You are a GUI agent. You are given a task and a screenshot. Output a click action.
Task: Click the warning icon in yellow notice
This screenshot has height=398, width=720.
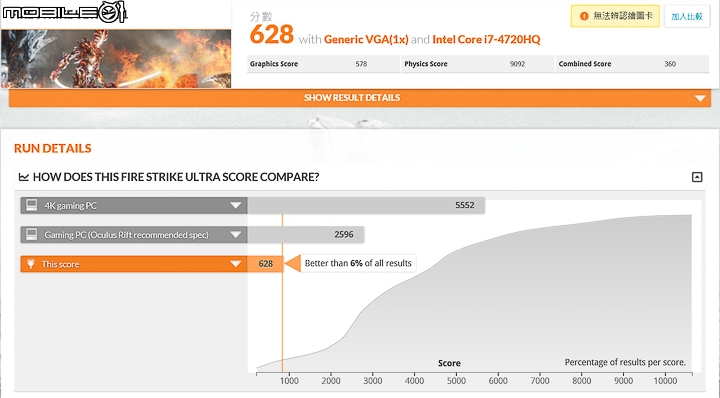[584, 17]
